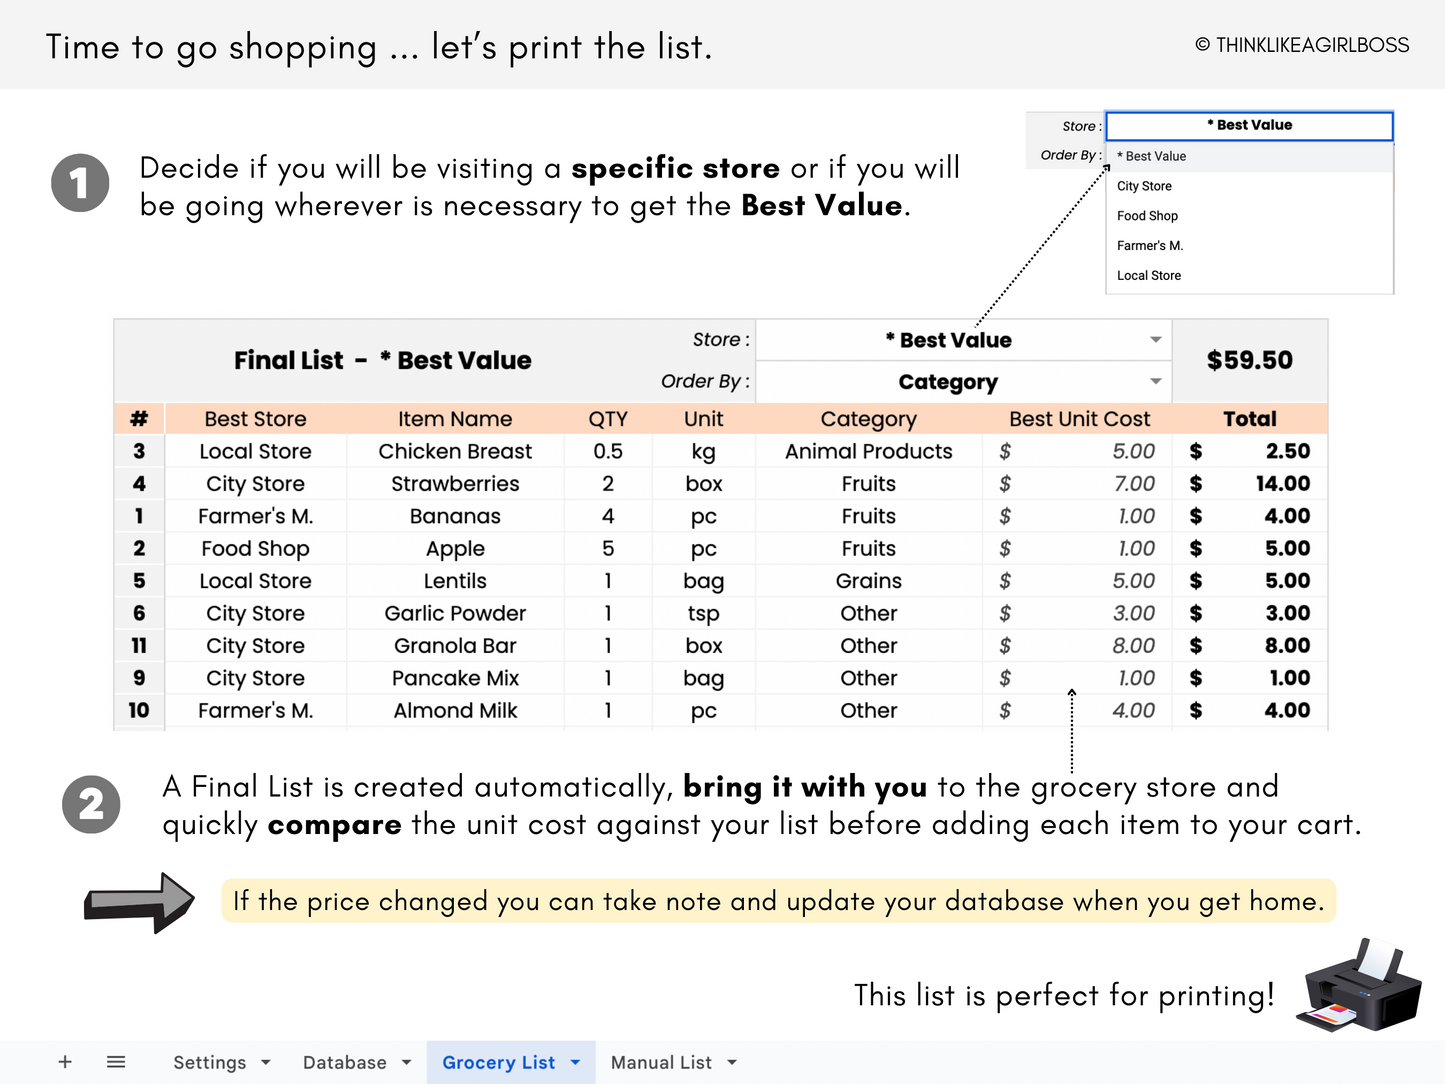Click the step 2 numbered circle
The image size is (1445, 1084).
click(x=91, y=804)
